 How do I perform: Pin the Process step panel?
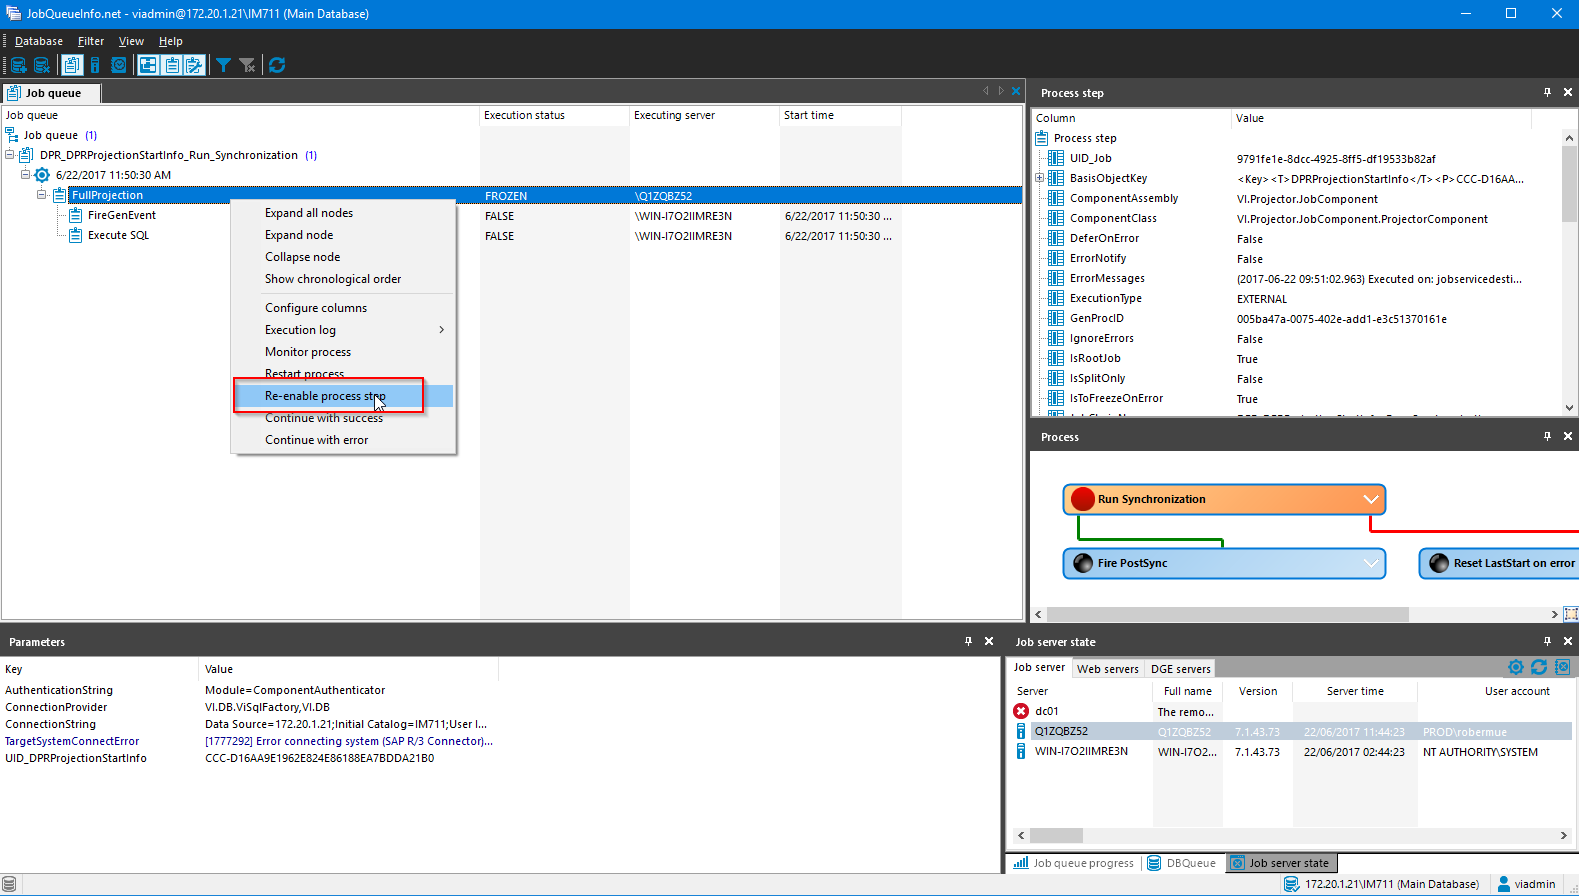pyautogui.click(x=1547, y=92)
